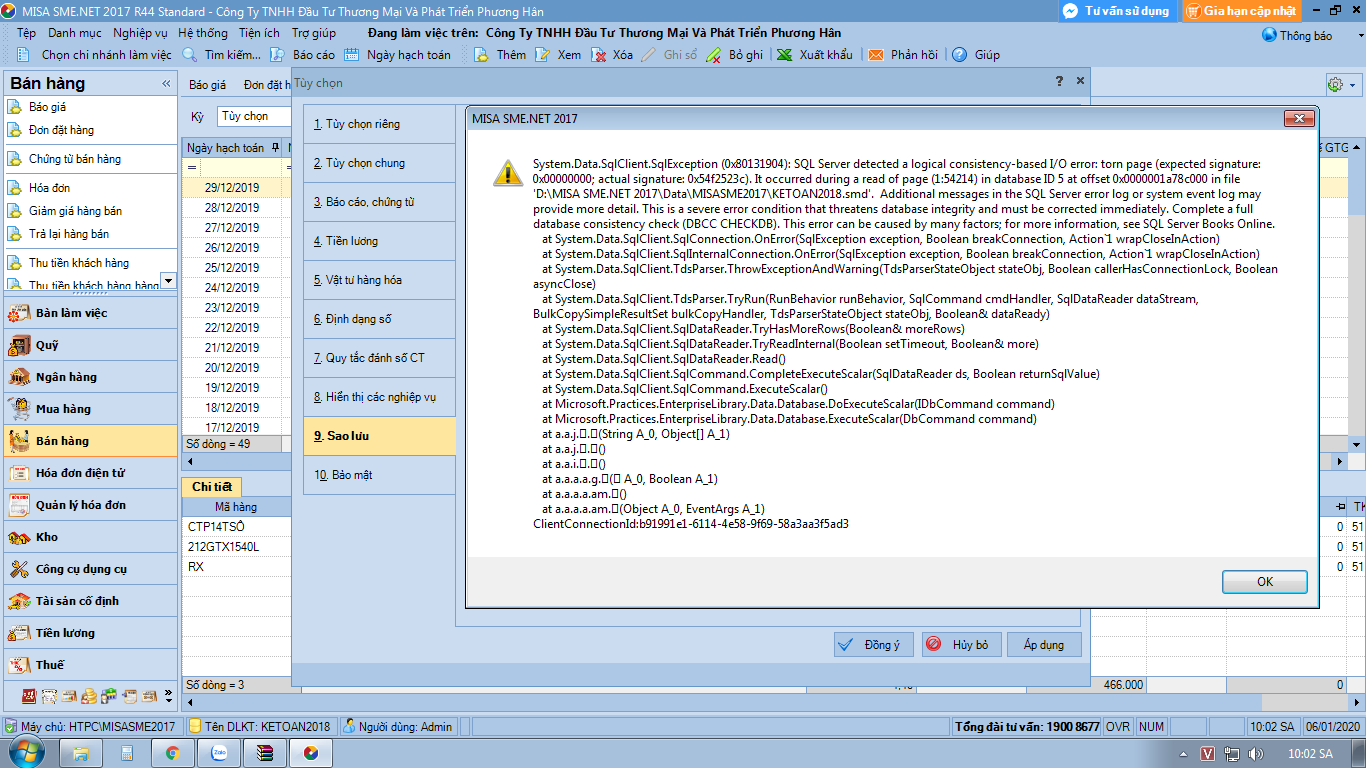Open the Thuế module
Viewport: 1366px width, 768px height.
(x=91, y=665)
